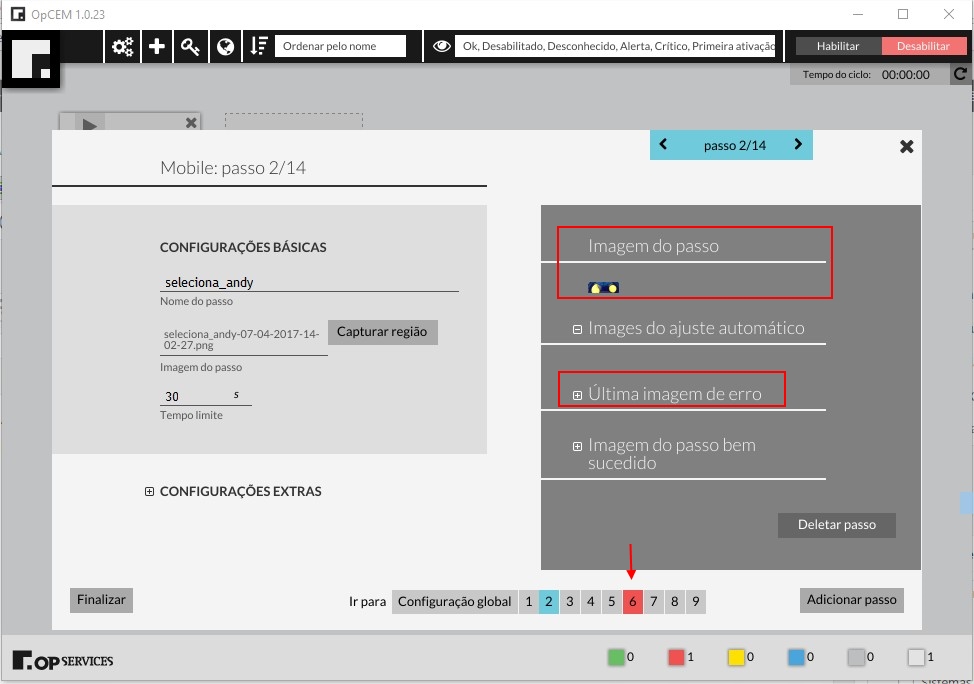Click the eye status filter icon
Screen dimensions: 974x684
click(440, 47)
